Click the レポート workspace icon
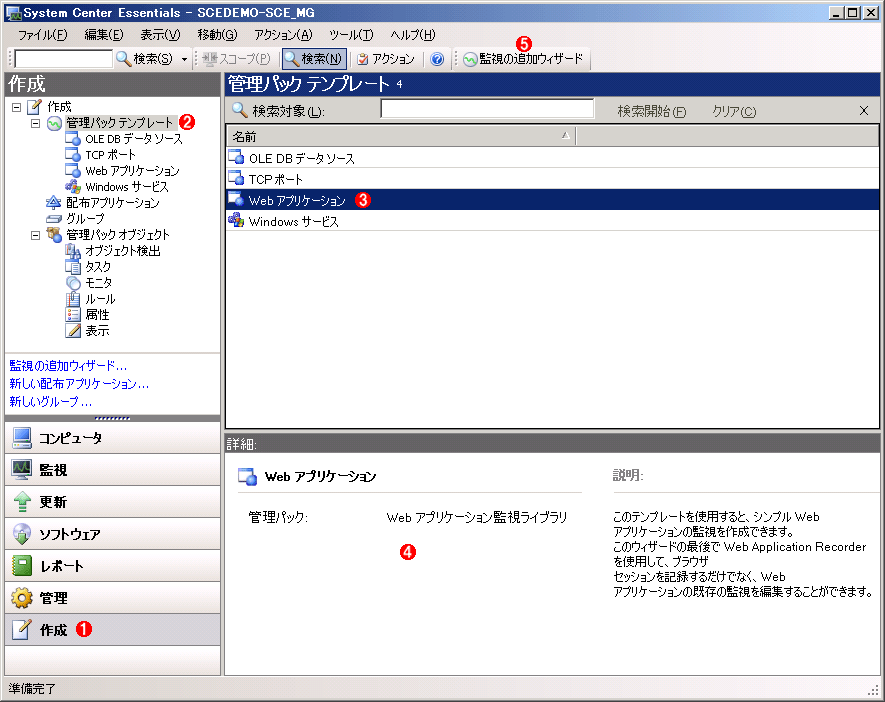This screenshot has width=885, height=702. click(22, 565)
